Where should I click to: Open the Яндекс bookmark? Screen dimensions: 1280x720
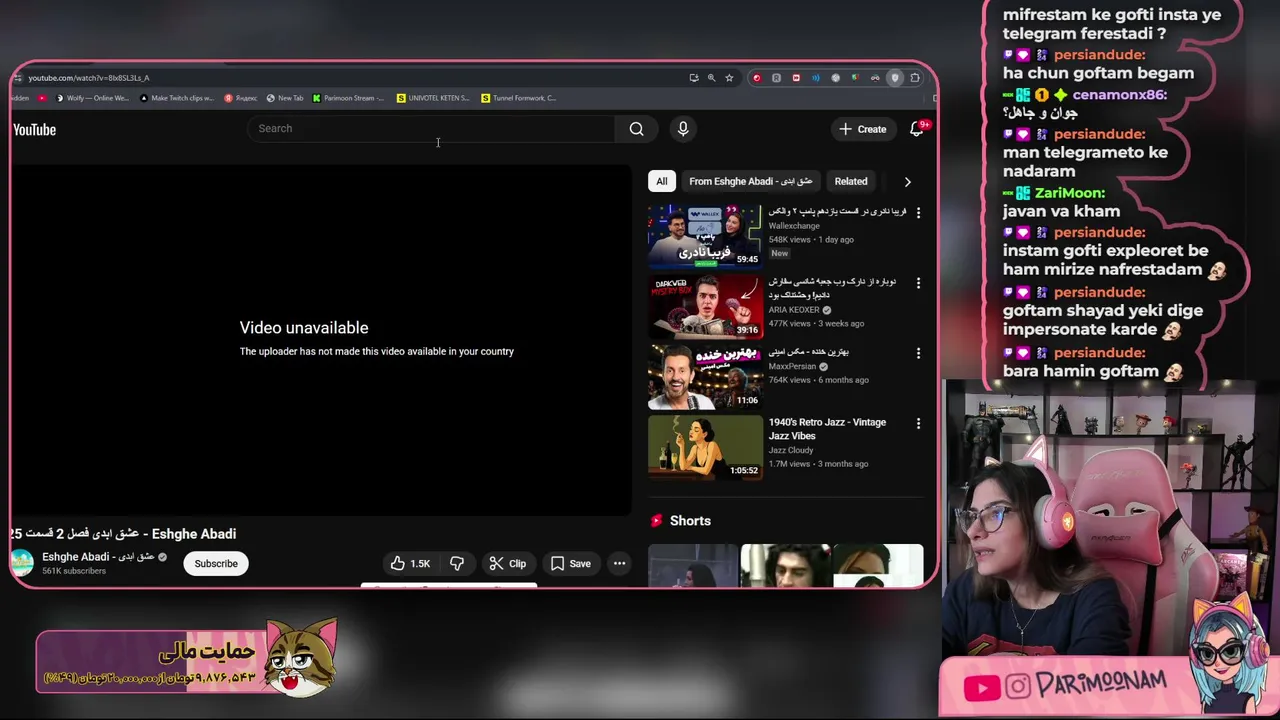pos(241,98)
